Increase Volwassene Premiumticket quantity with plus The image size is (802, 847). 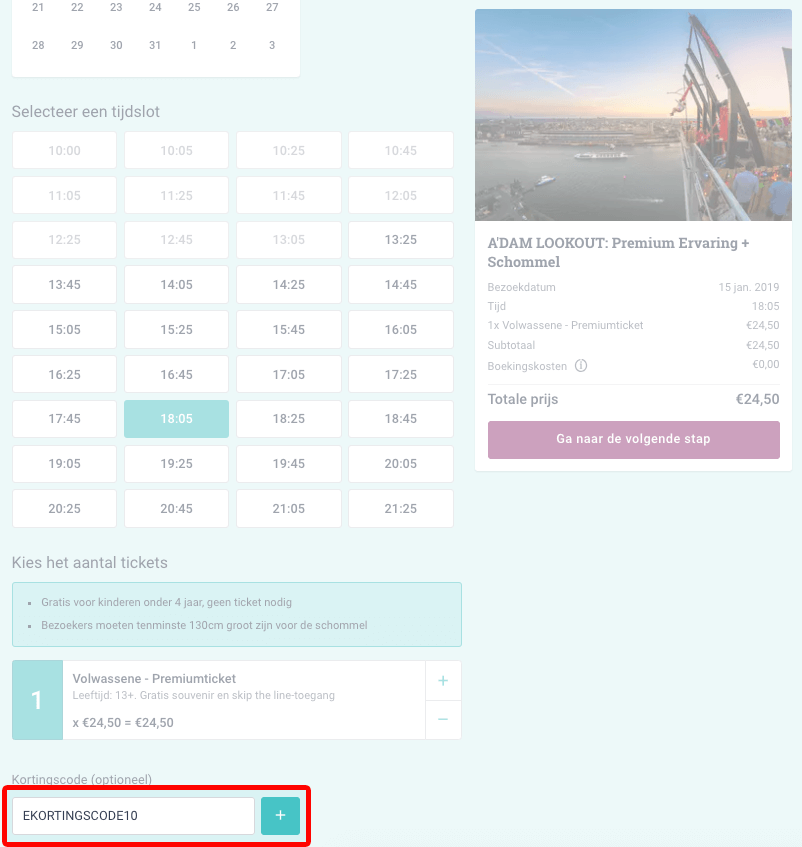click(x=443, y=681)
